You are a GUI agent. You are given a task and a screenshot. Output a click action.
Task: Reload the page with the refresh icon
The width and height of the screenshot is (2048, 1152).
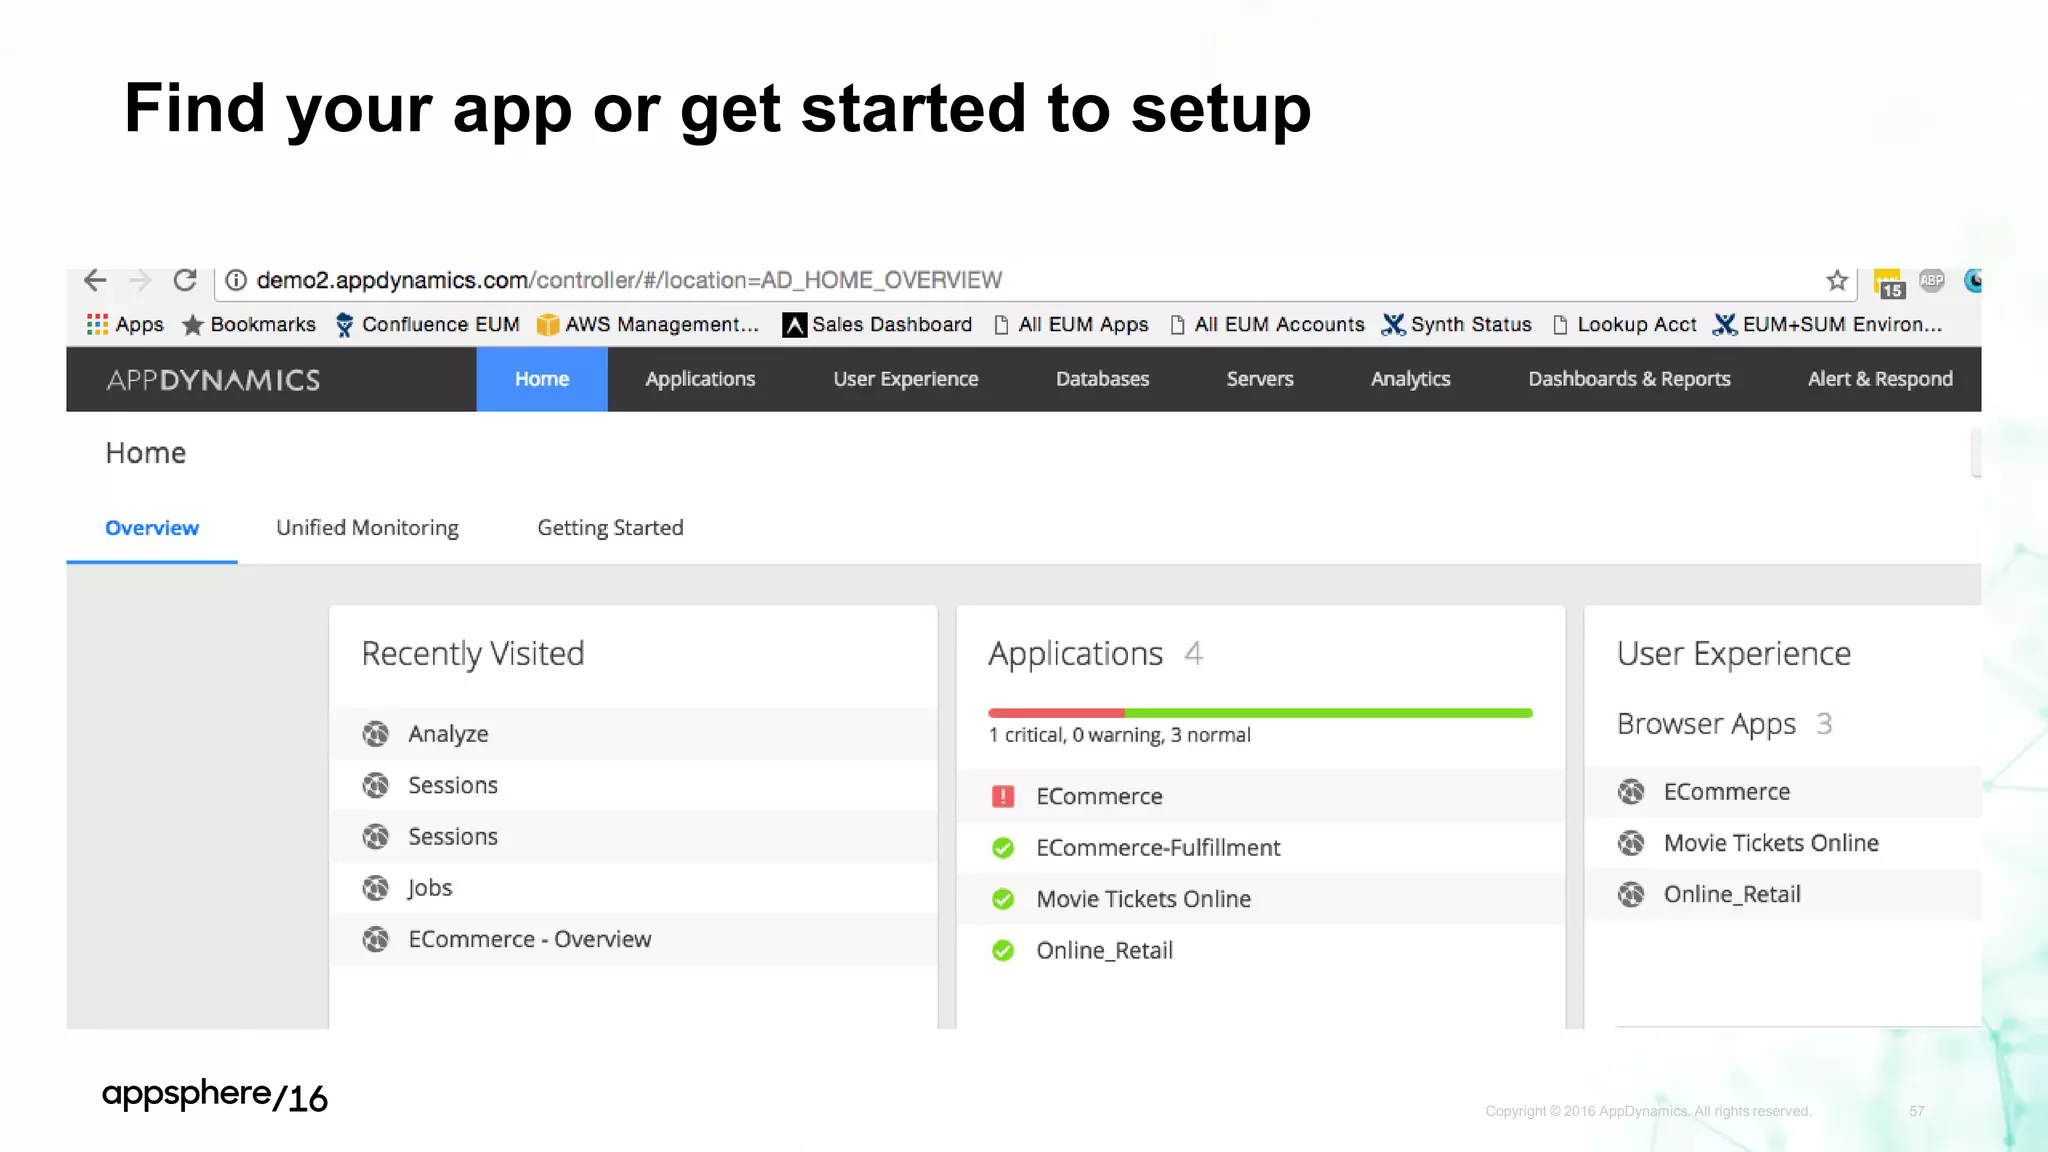(x=185, y=280)
